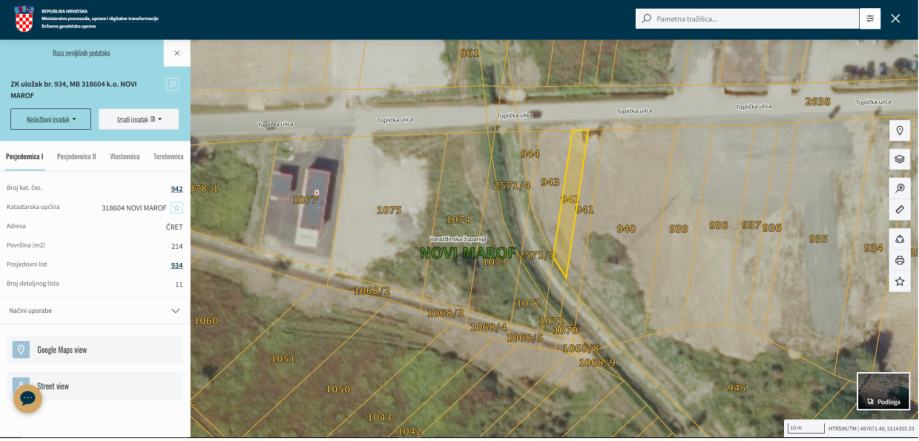Viewport: 919px width, 441px height.
Task: Click parcel label 940 on the map
Action: point(626,229)
